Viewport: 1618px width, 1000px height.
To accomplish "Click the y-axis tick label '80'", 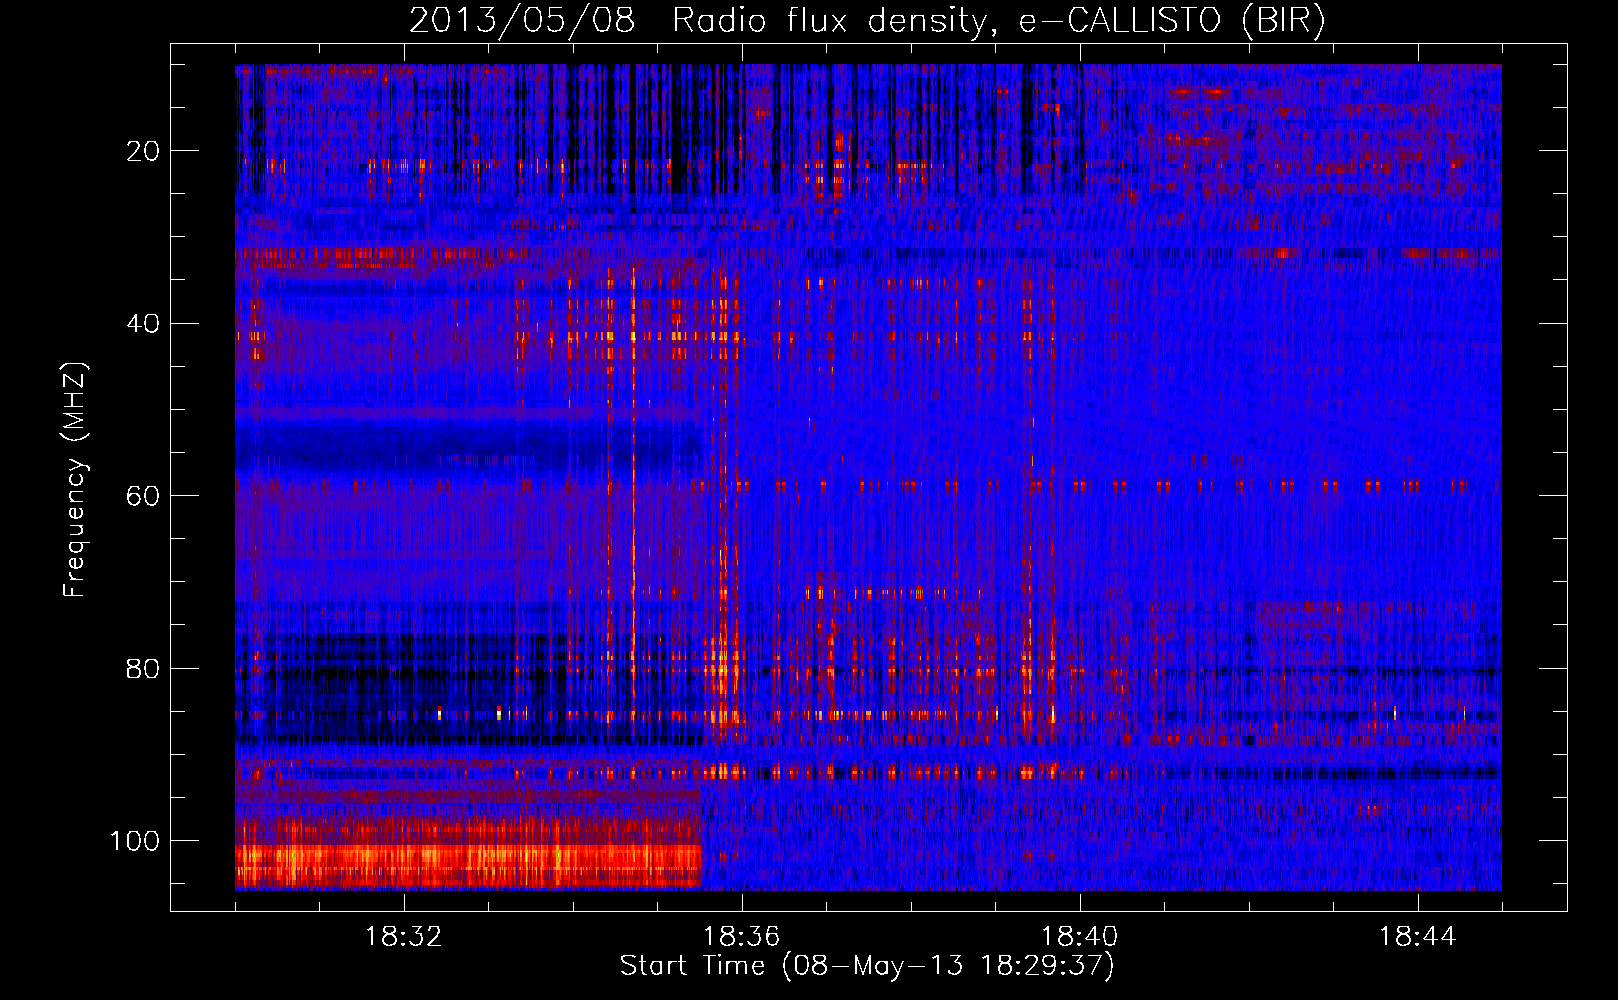I will point(144,669).
